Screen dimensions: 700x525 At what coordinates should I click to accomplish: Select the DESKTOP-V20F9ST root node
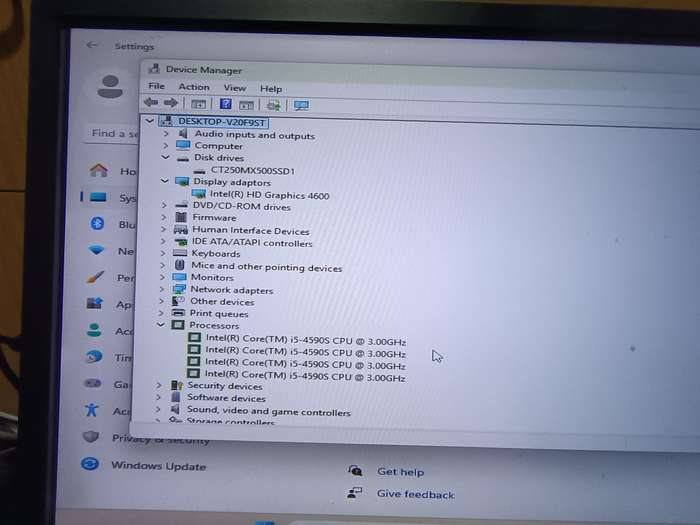pyautogui.click(x=222, y=122)
